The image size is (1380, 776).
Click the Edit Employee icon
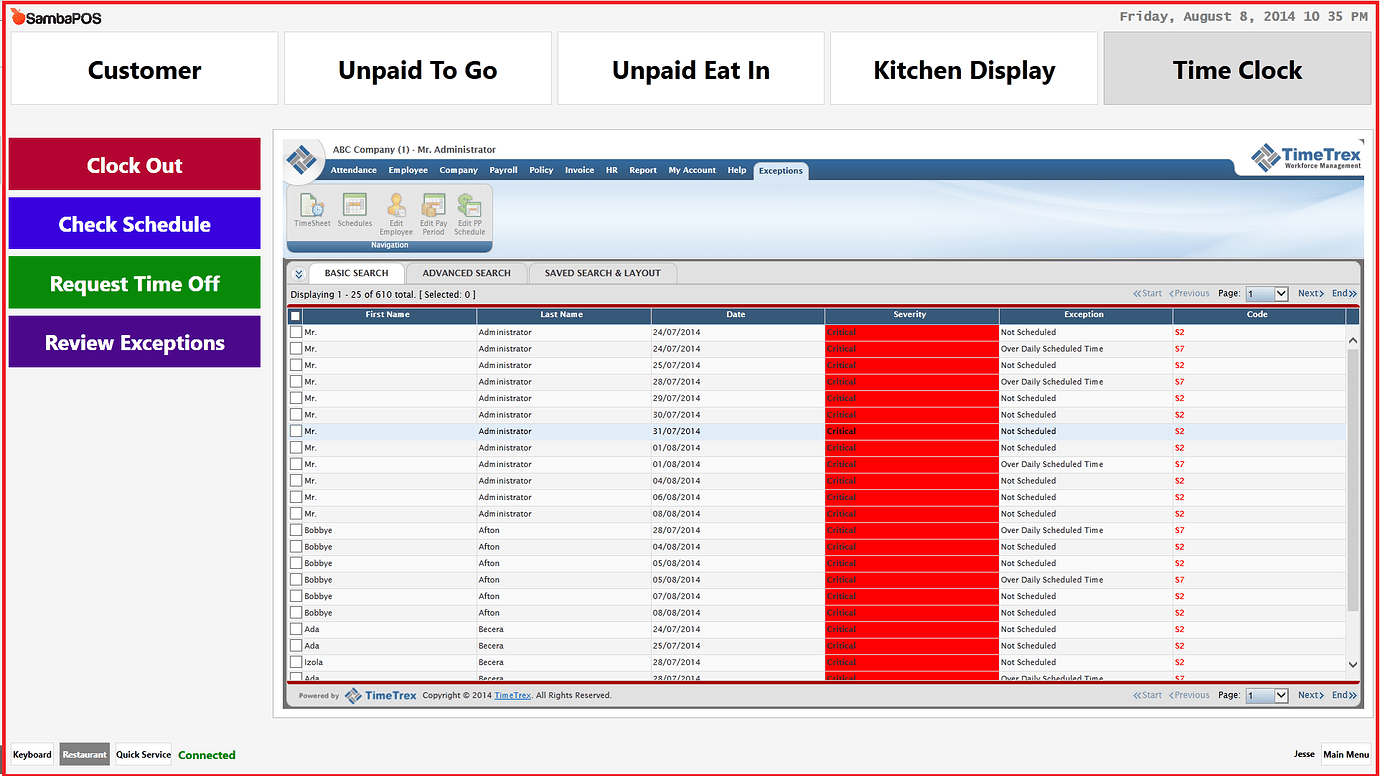coord(396,214)
